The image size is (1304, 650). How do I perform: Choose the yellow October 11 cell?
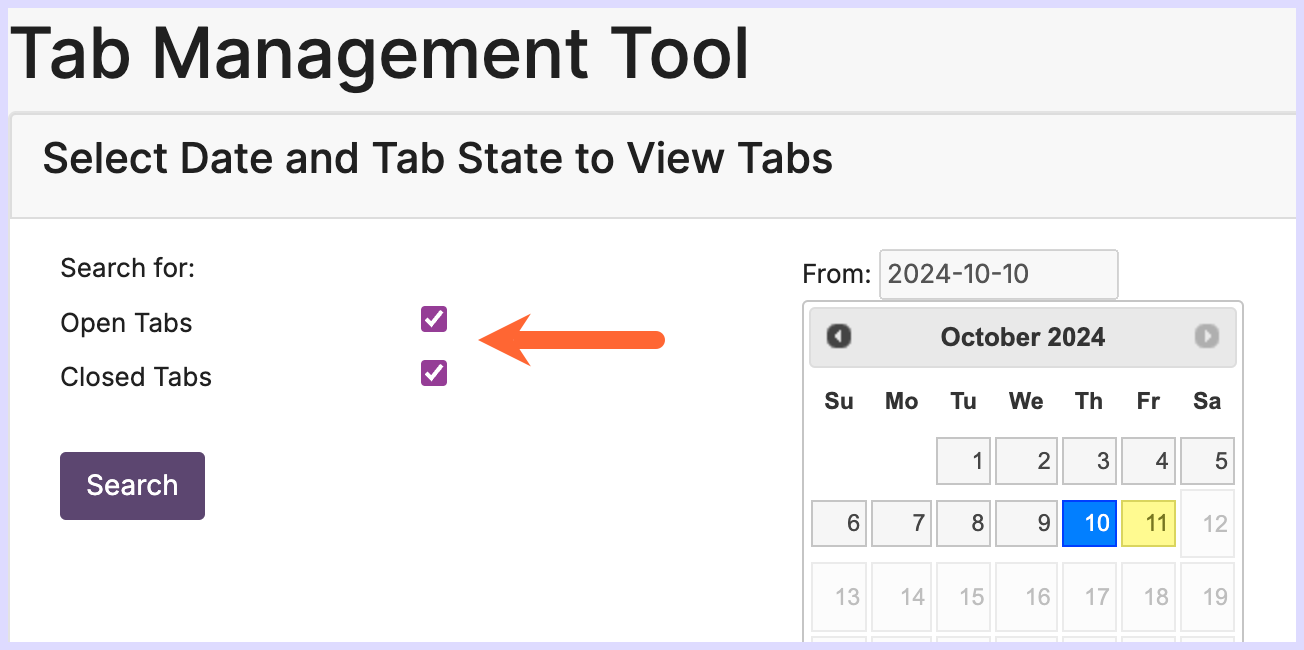[x=1148, y=523]
